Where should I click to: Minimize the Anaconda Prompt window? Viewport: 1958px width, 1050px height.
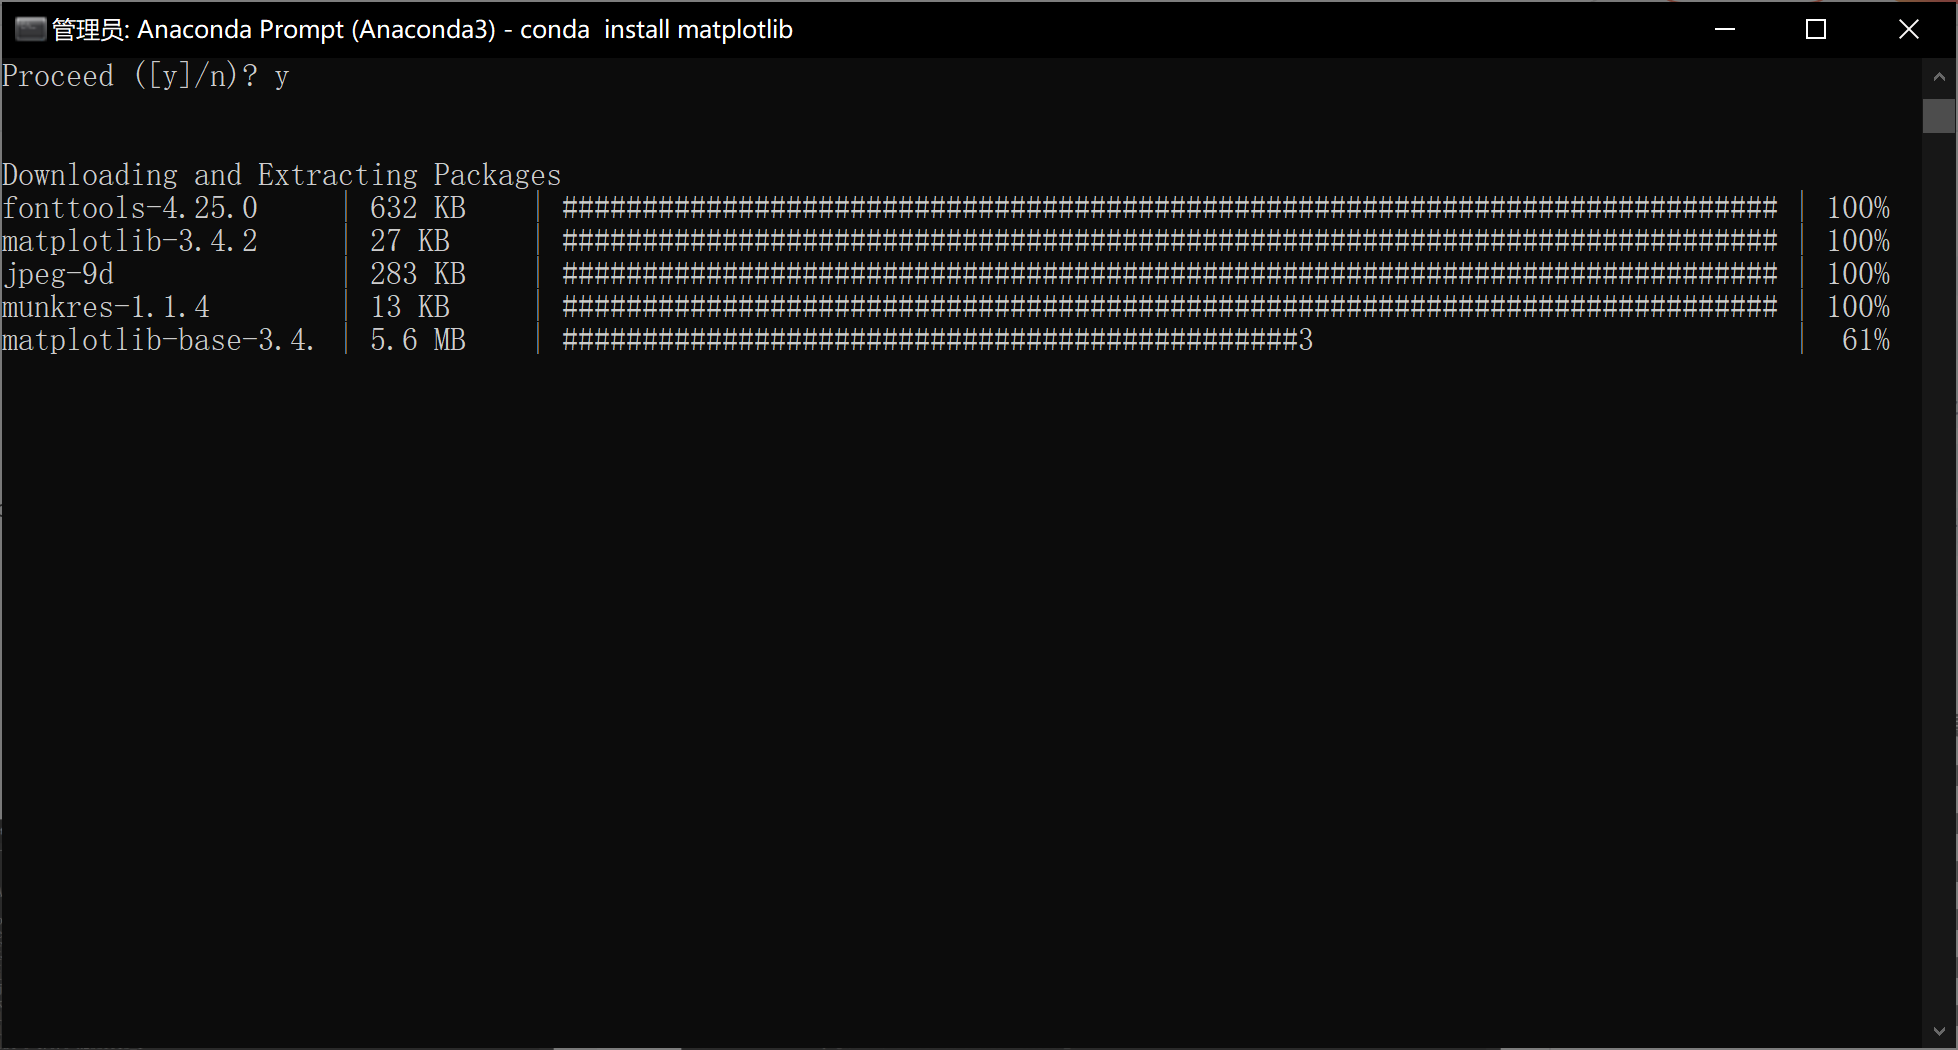point(1725,29)
